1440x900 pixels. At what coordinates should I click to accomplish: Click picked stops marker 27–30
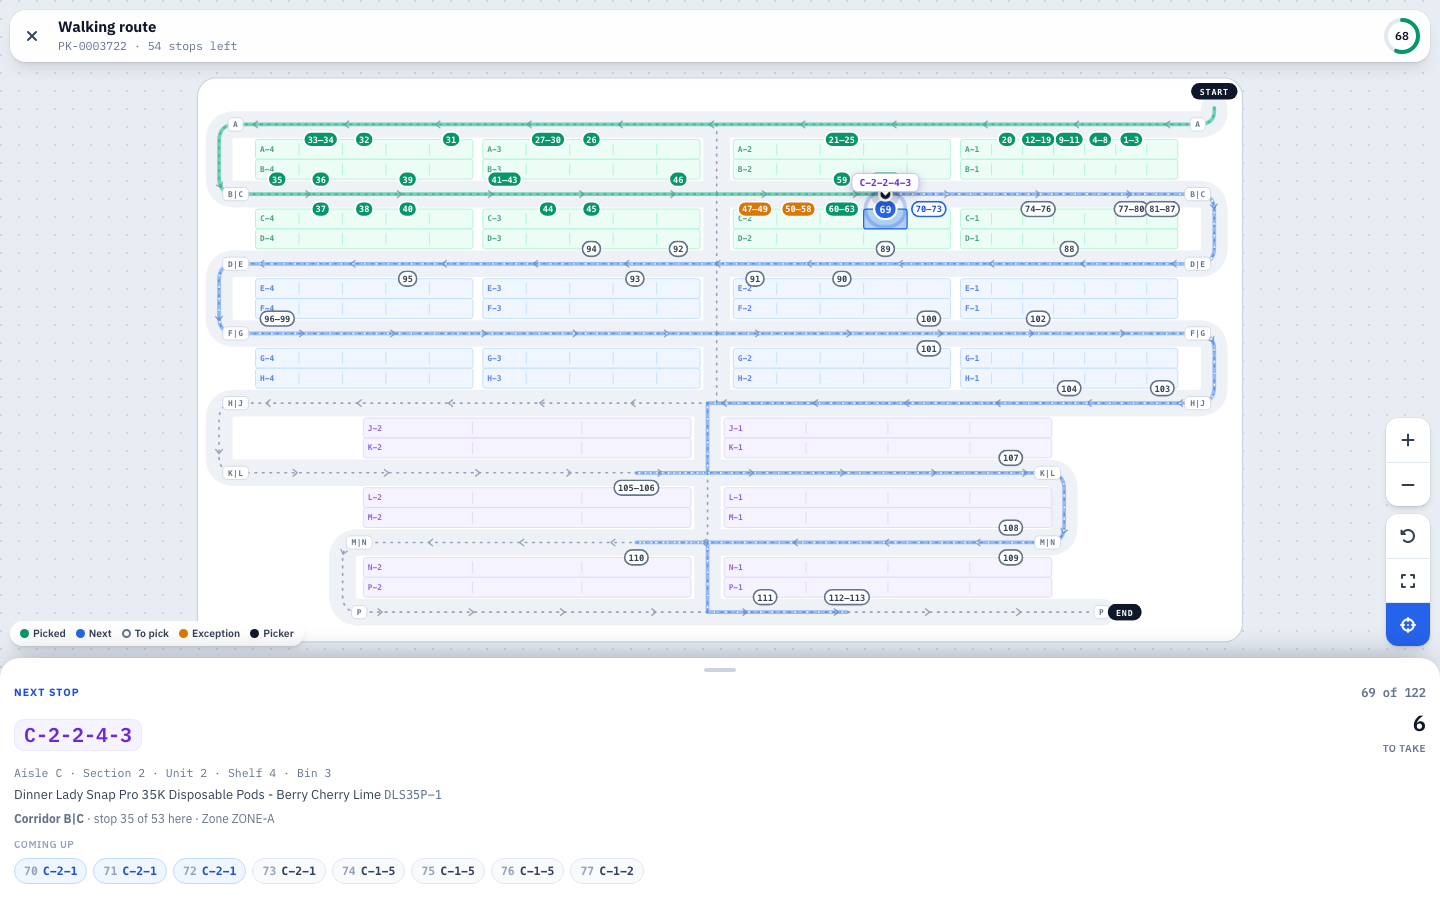tap(548, 140)
